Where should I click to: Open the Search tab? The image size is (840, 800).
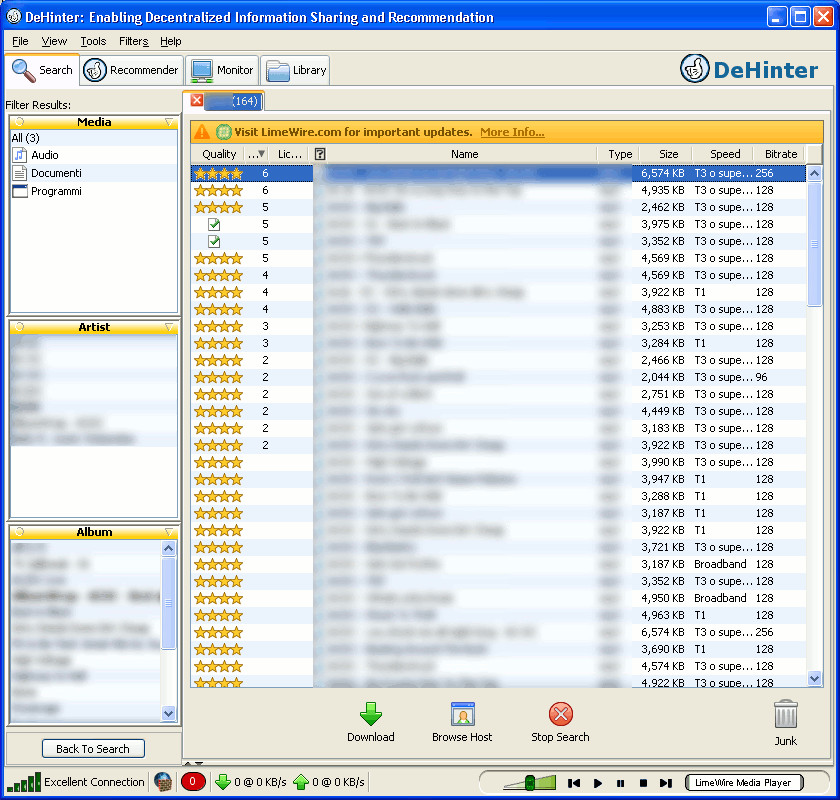click(x=42, y=70)
